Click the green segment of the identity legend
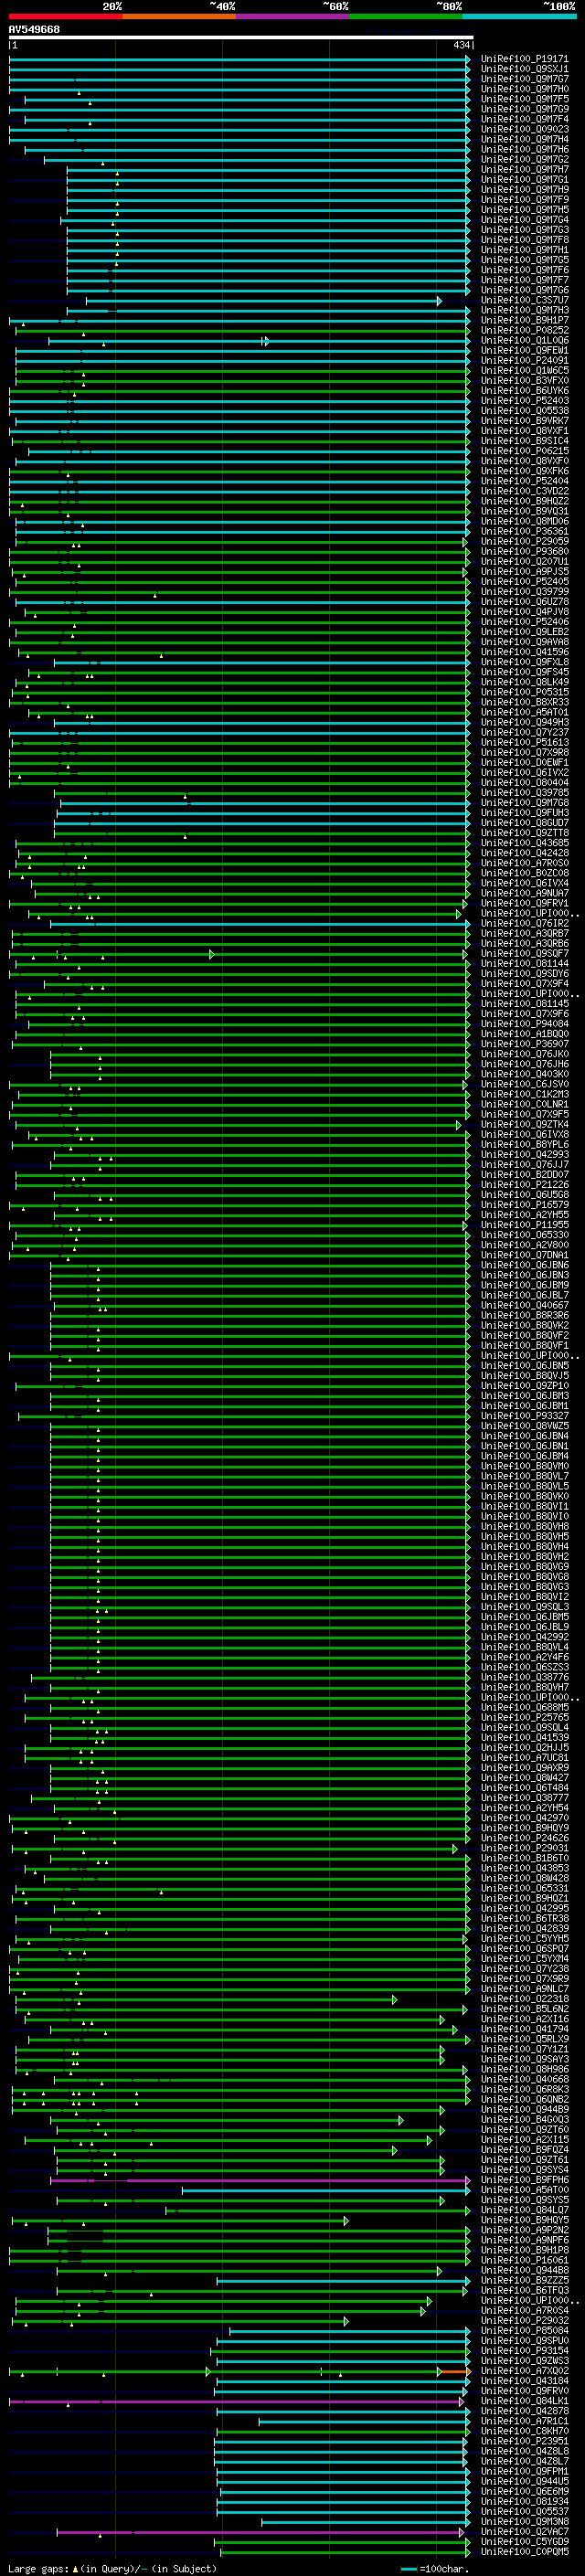Image resolution: width=585 pixels, height=2576 pixels. [x=406, y=16]
